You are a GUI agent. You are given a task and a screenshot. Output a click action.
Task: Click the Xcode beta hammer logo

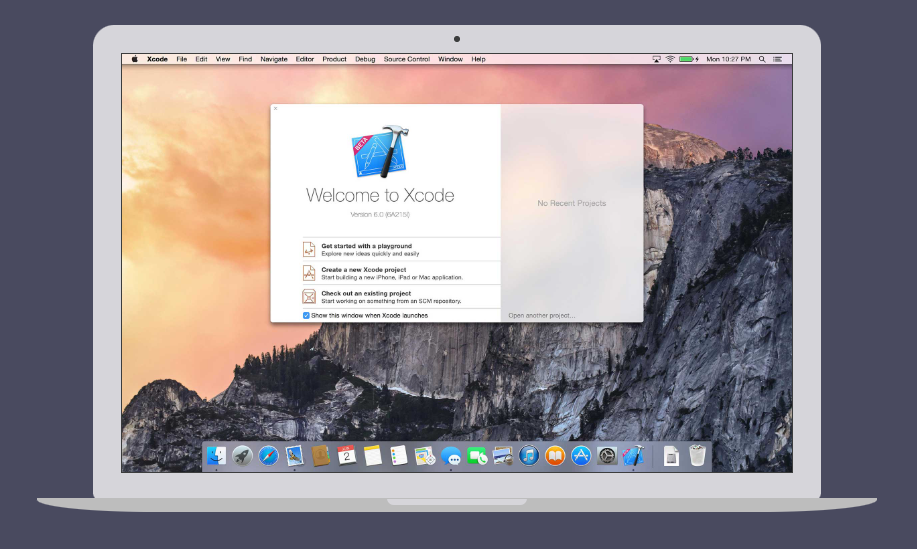(380, 151)
